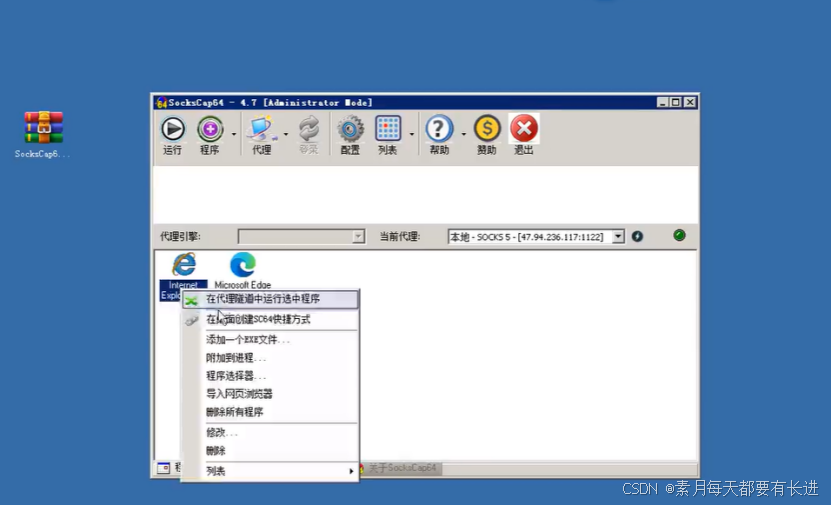Click the proxy test lightning icon
Screen dimensions: 831x505
[x=637, y=236]
